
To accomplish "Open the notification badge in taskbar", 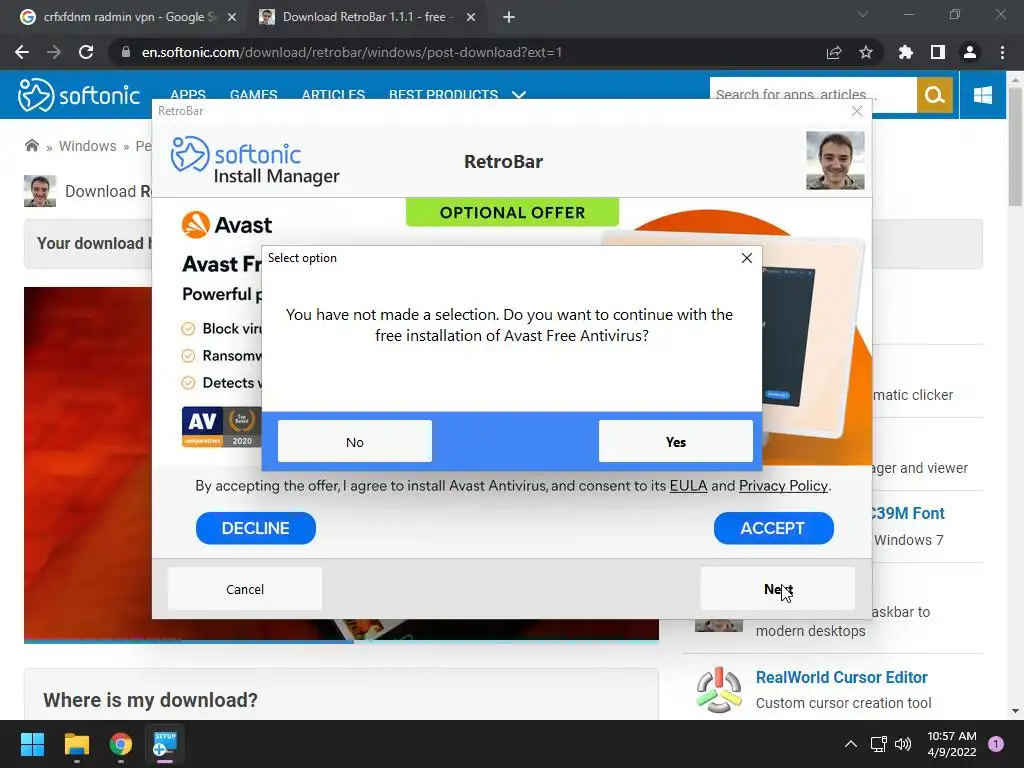I will 996,743.
